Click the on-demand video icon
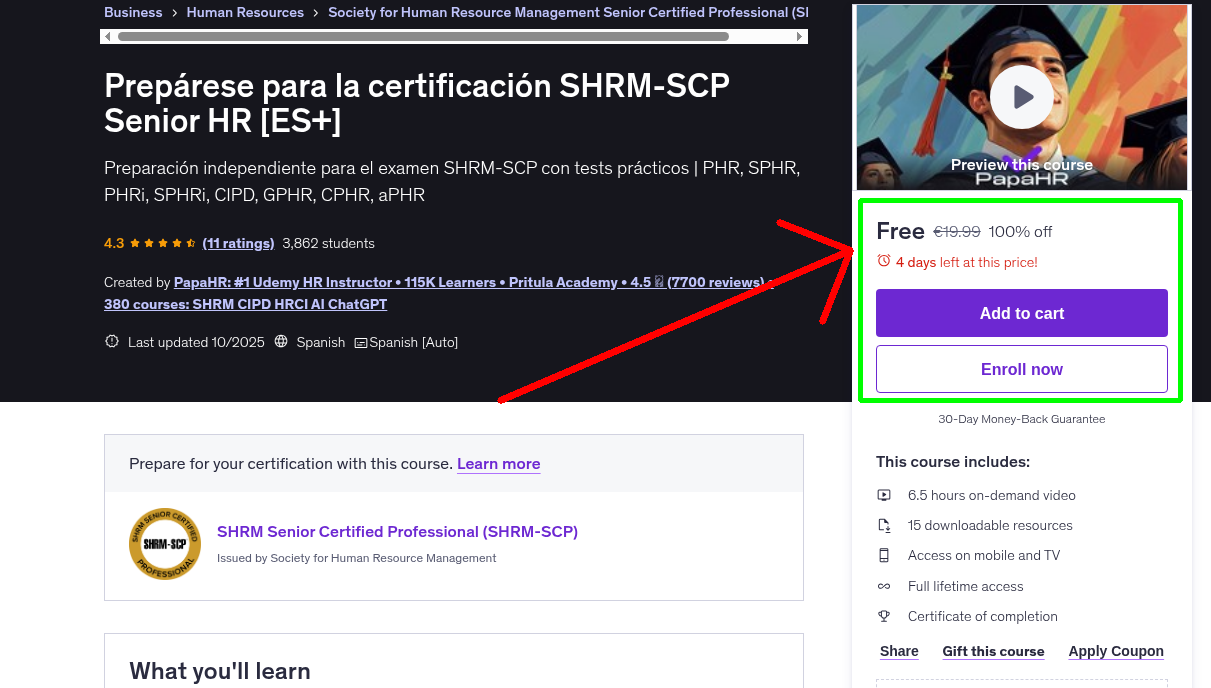This screenshot has height=688, width=1211. pos(884,495)
